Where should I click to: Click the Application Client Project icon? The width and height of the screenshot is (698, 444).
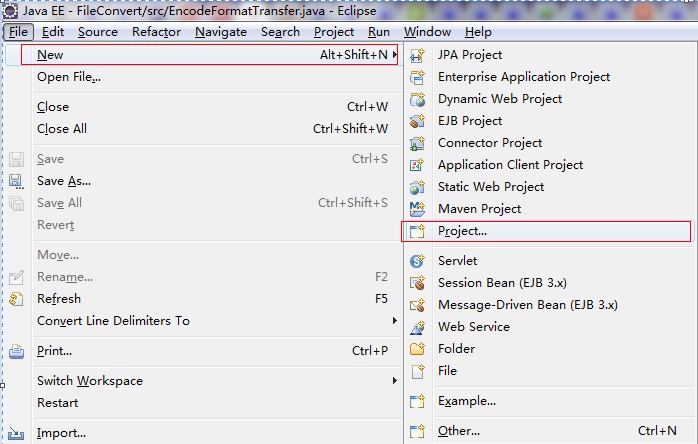pyautogui.click(x=418, y=165)
